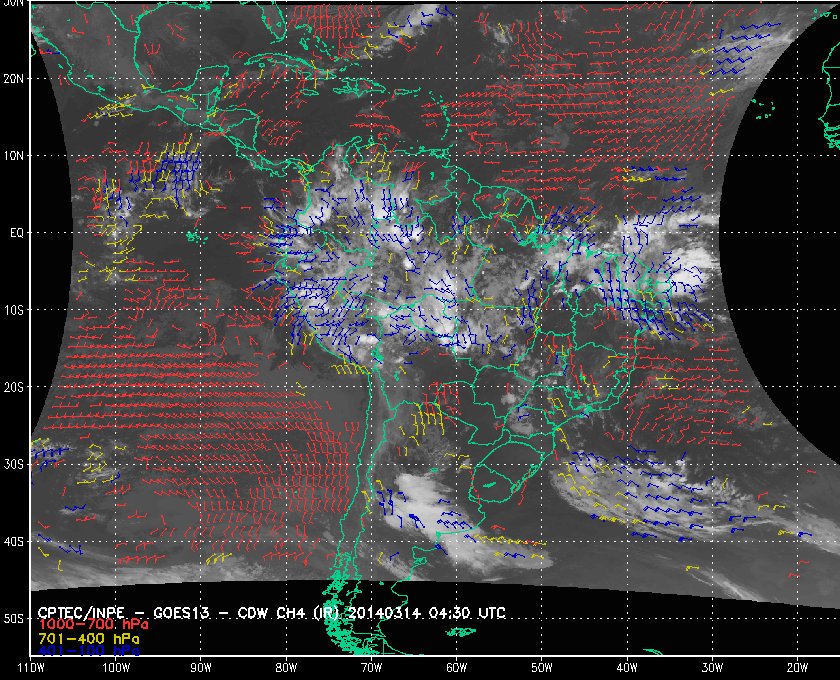Click the blue 401-100 hPa legend entry
This screenshot has width=840, height=680.
click(x=89, y=651)
